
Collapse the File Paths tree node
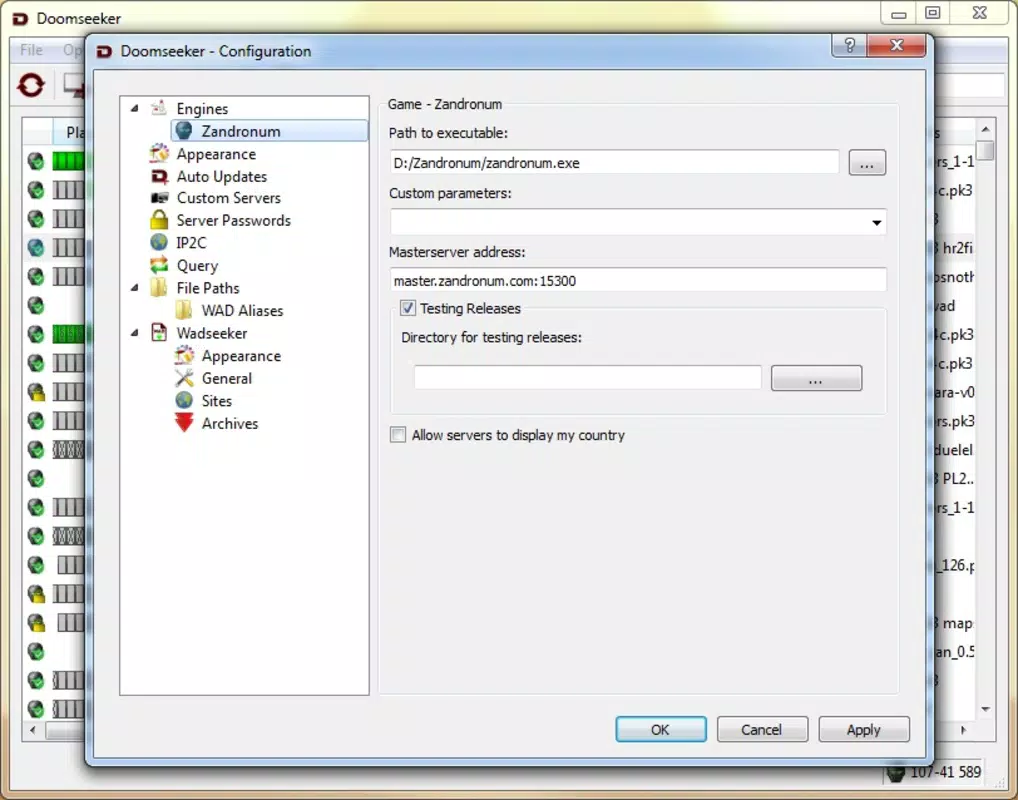(135, 287)
